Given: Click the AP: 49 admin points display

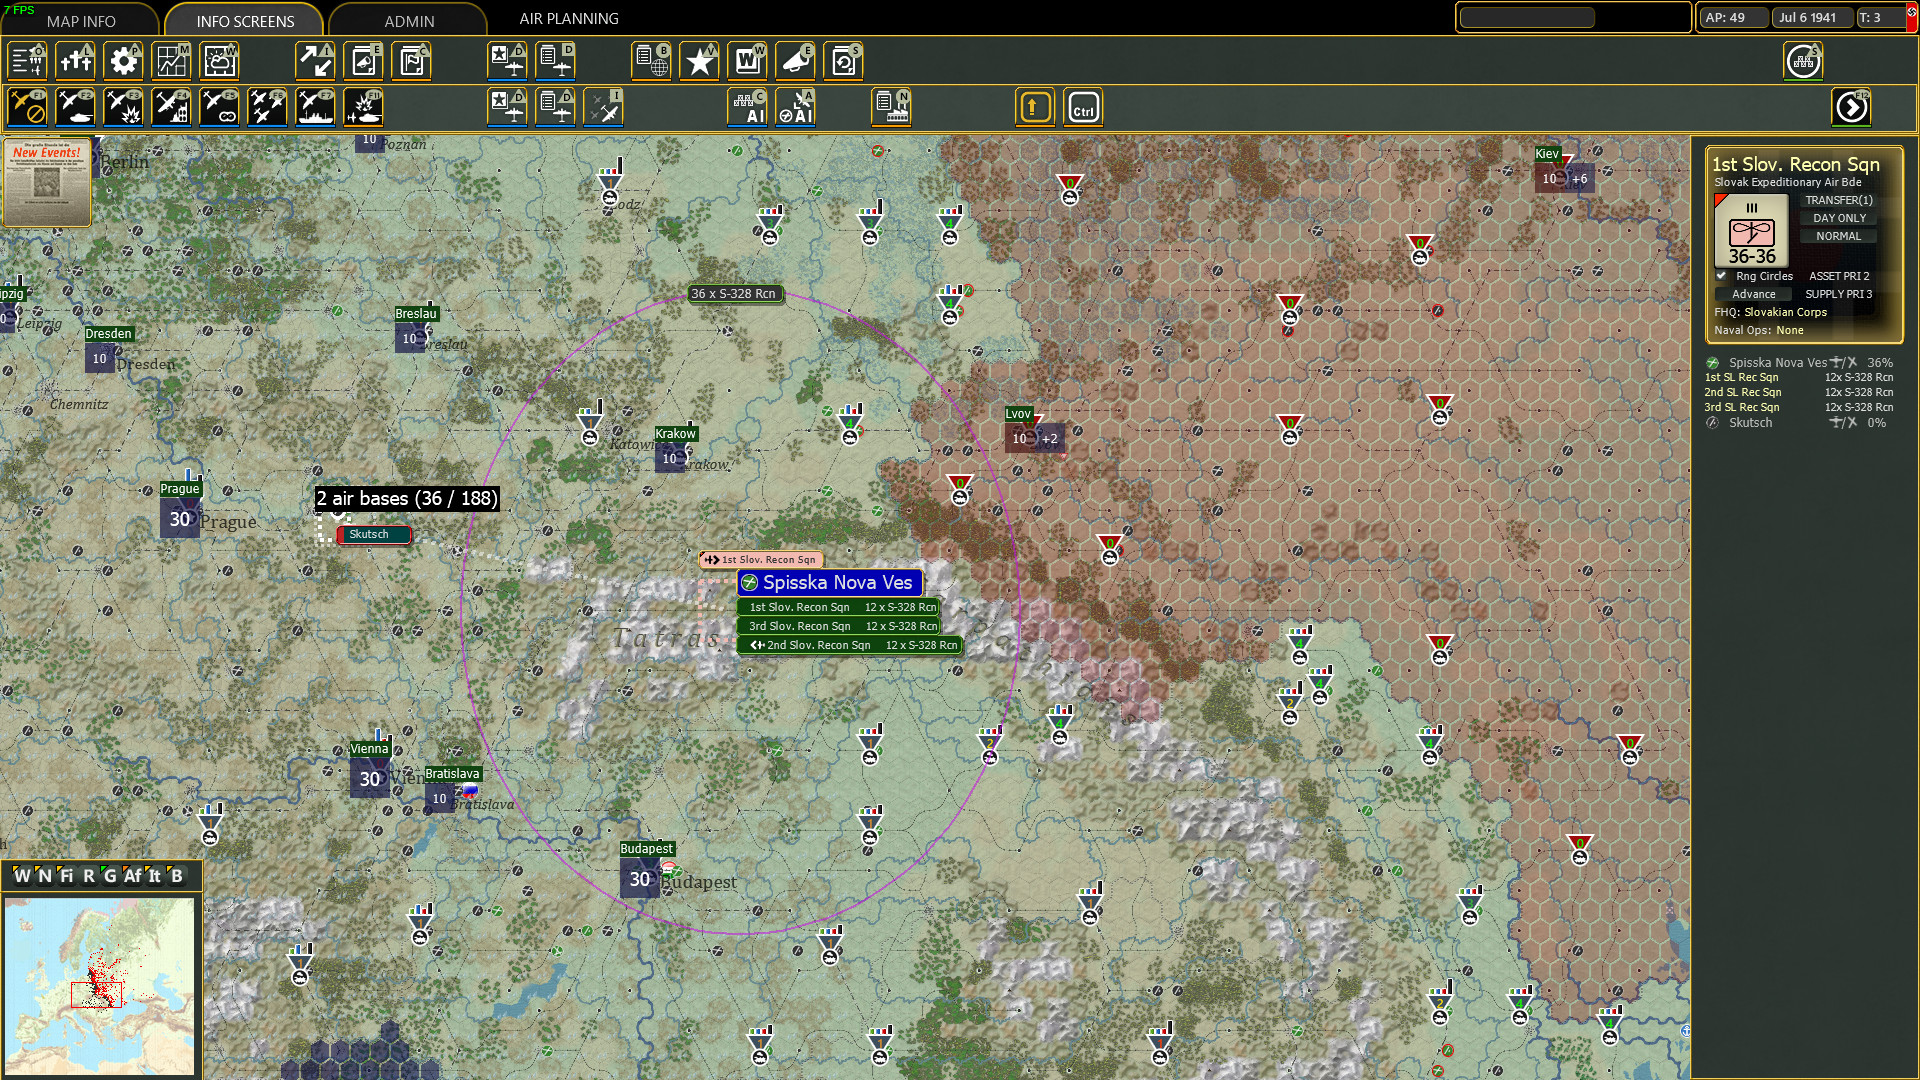Looking at the screenshot, I should pos(1732,17).
